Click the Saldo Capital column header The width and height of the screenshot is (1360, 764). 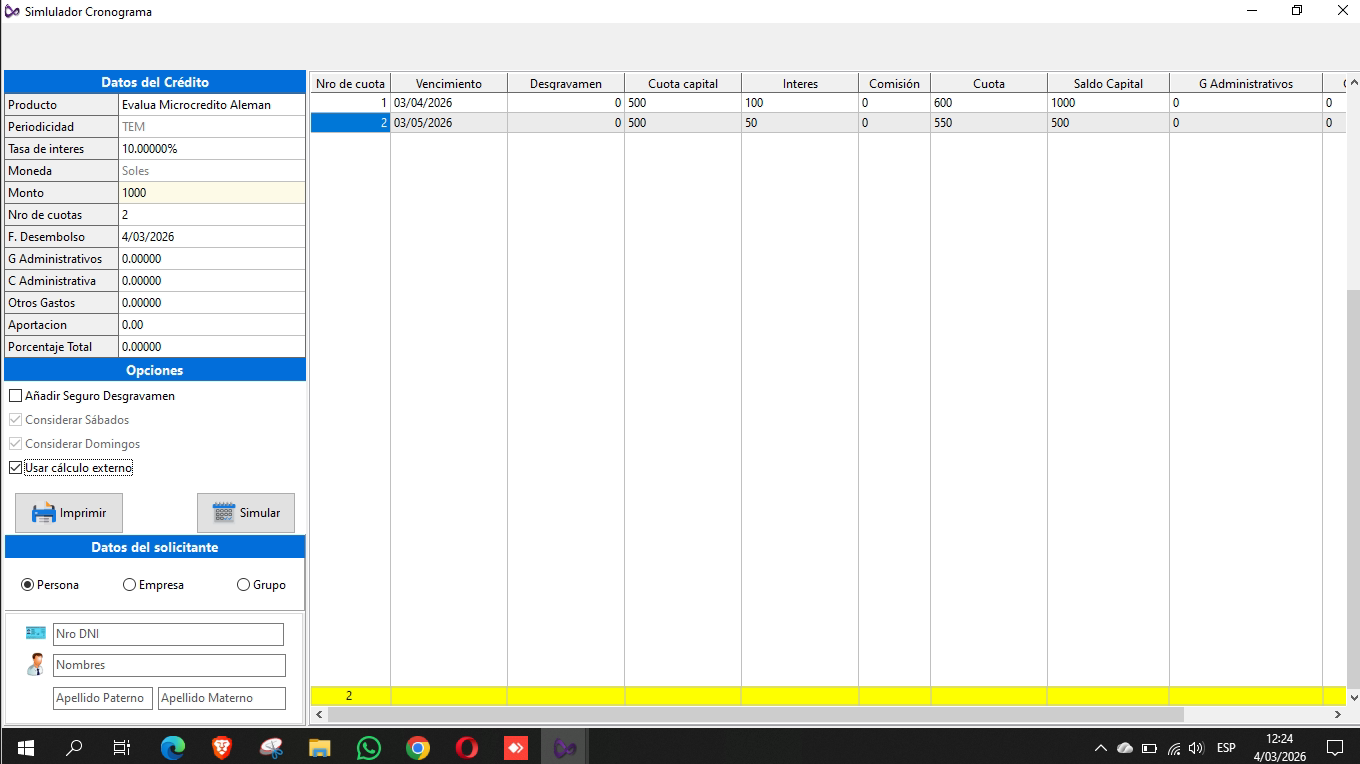pyautogui.click(x=1108, y=84)
